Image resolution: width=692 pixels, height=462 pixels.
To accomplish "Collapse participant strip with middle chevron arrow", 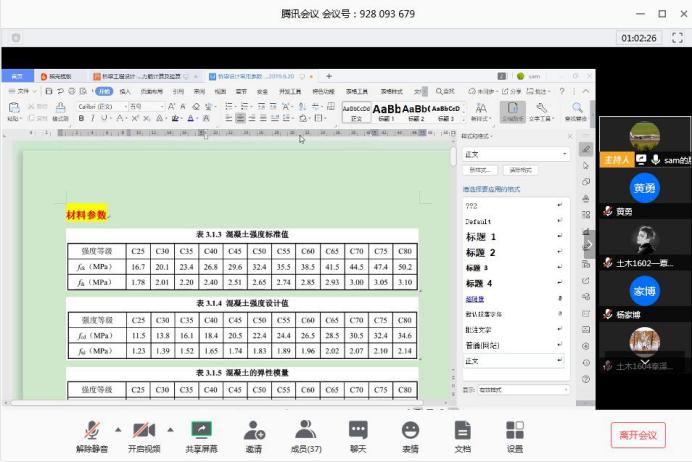I will (589, 243).
